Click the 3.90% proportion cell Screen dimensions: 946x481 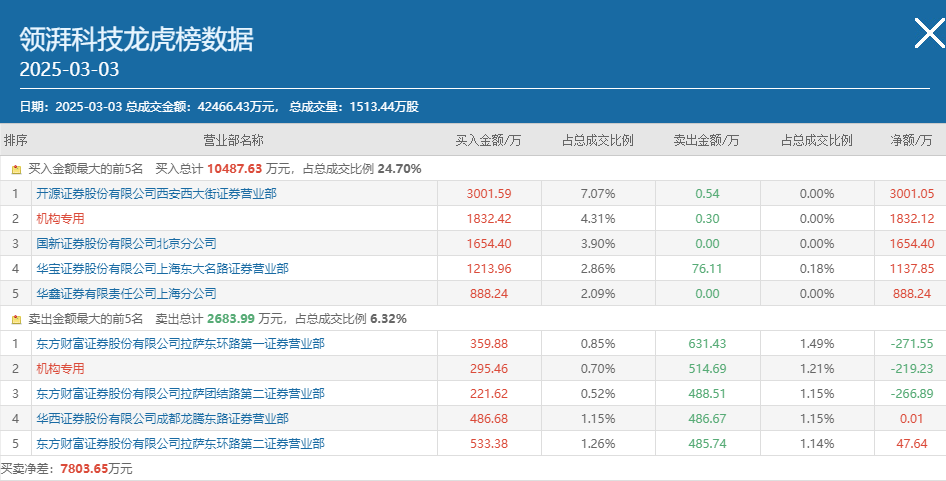(x=598, y=244)
